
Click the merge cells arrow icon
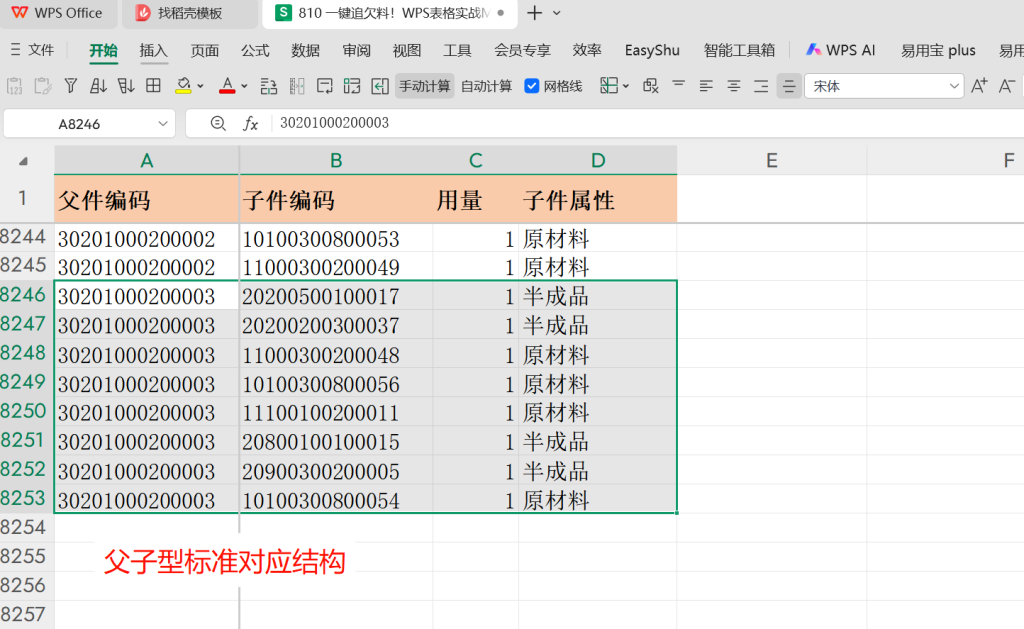tap(380, 86)
